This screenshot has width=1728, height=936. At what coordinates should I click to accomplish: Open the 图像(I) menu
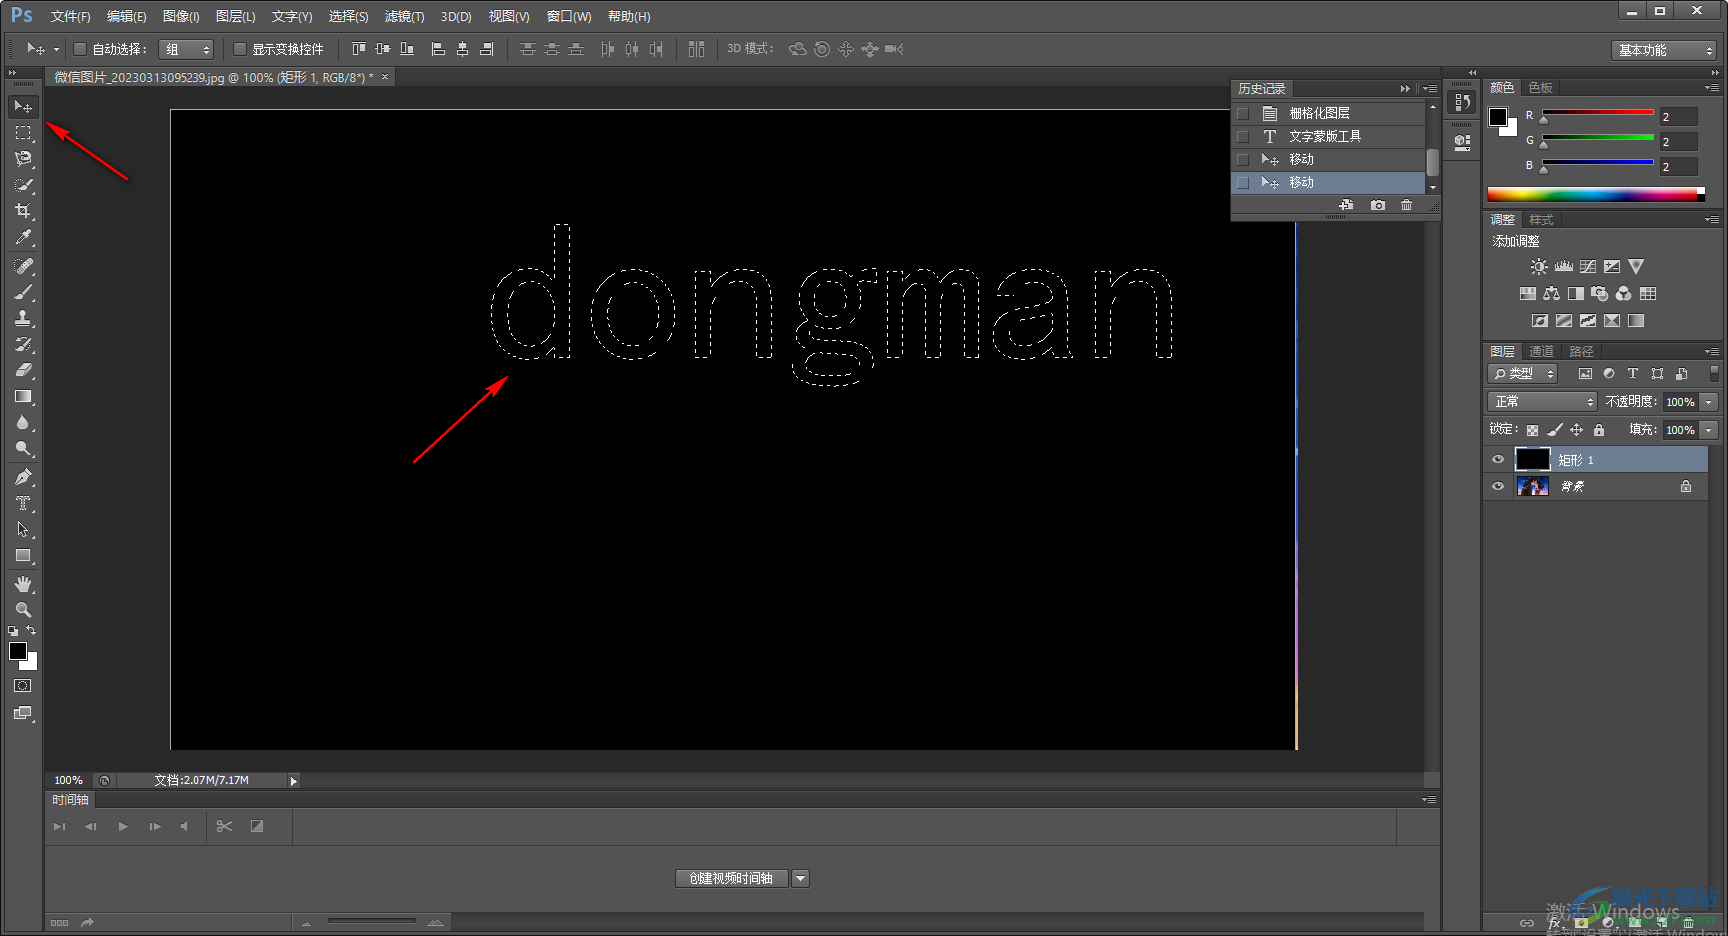181,16
